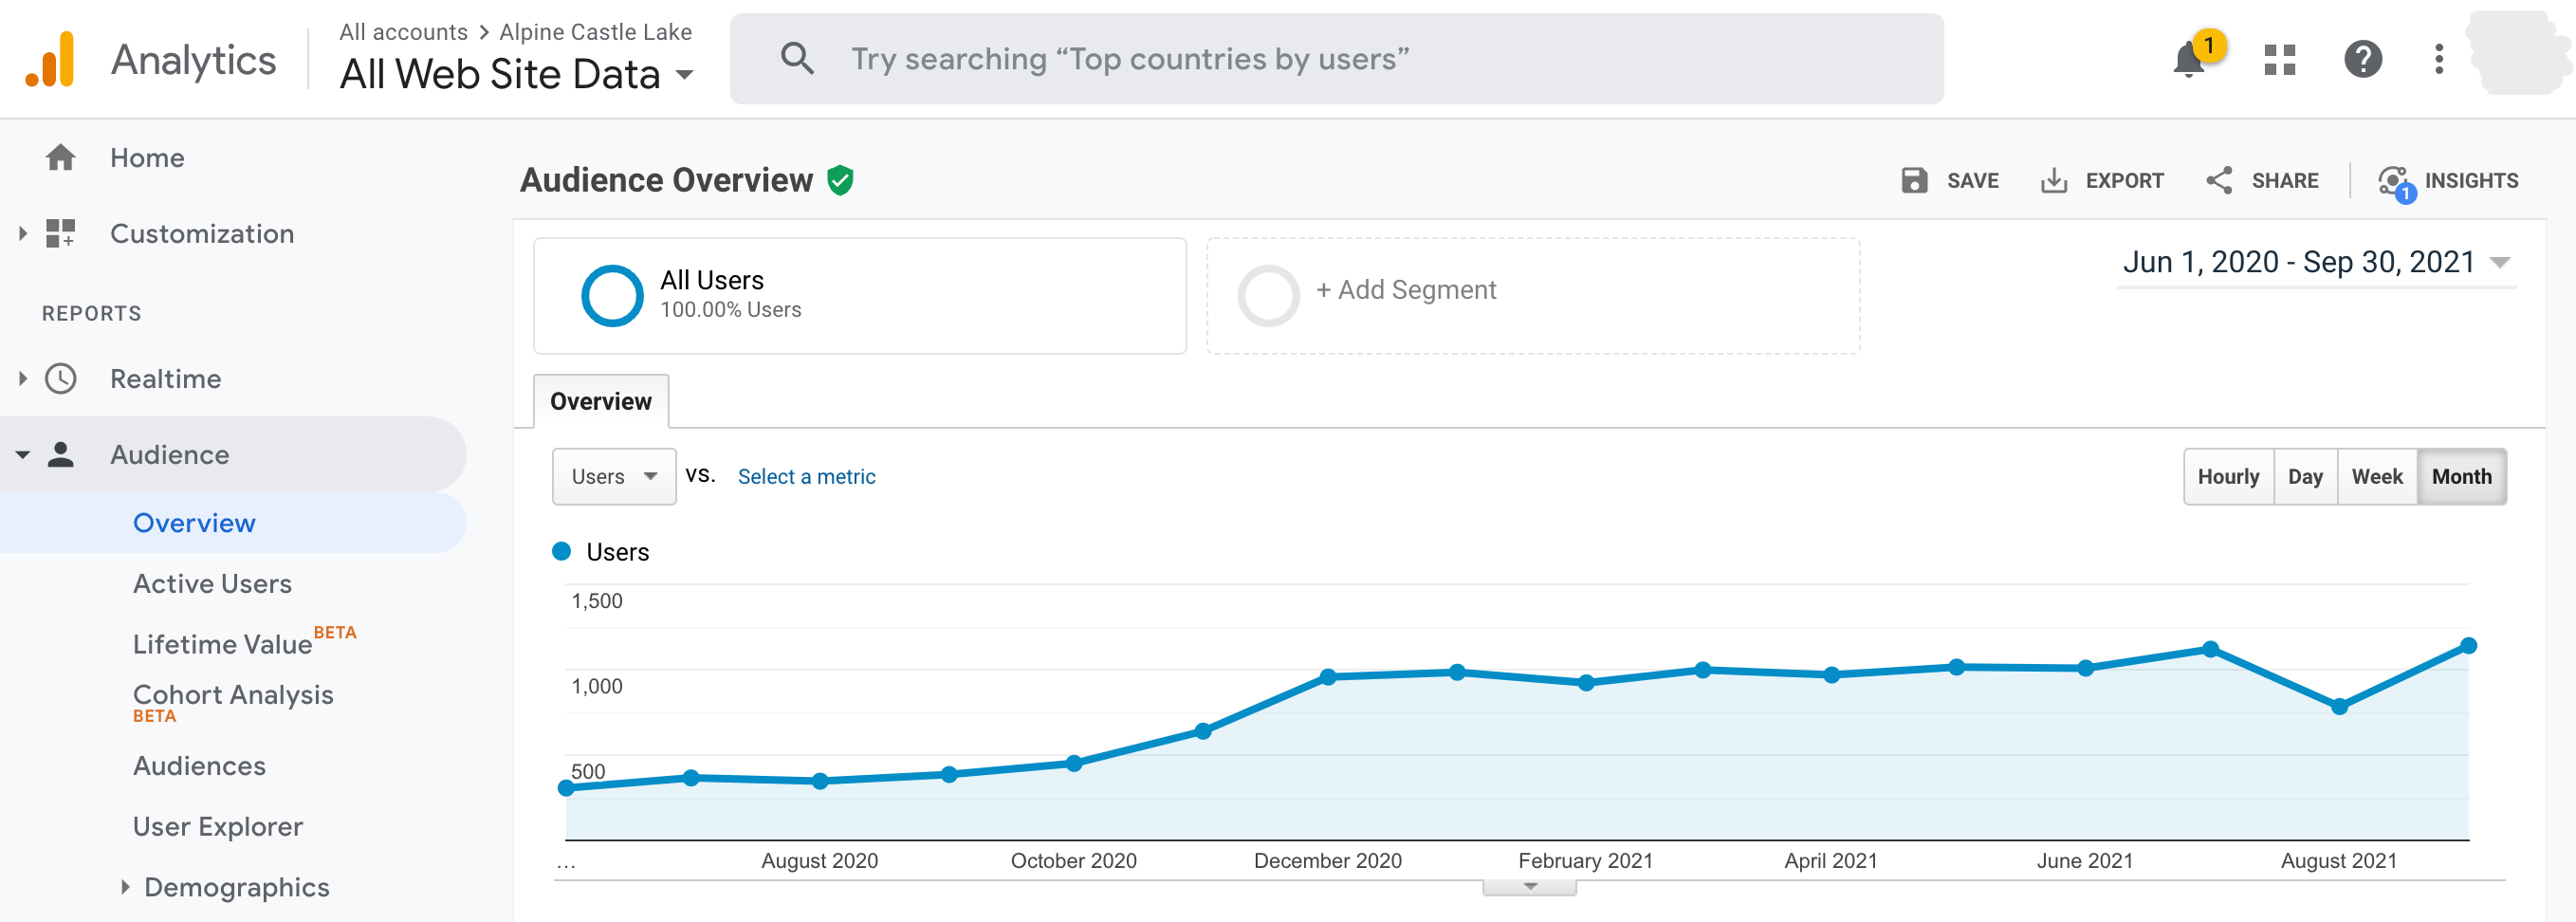
Task: Click the Export download icon
Action: 2053,181
